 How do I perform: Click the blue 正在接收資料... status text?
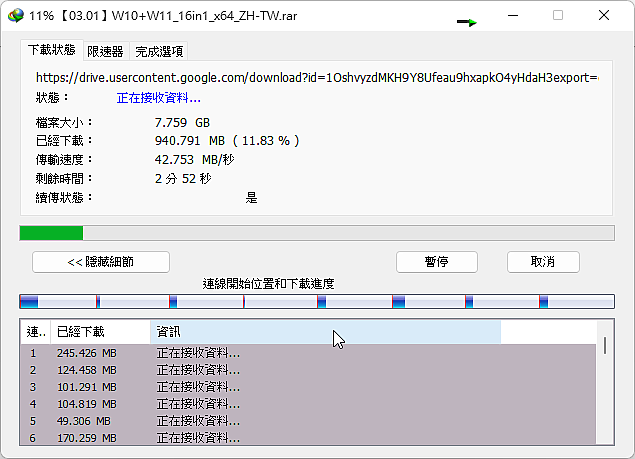click(x=158, y=98)
